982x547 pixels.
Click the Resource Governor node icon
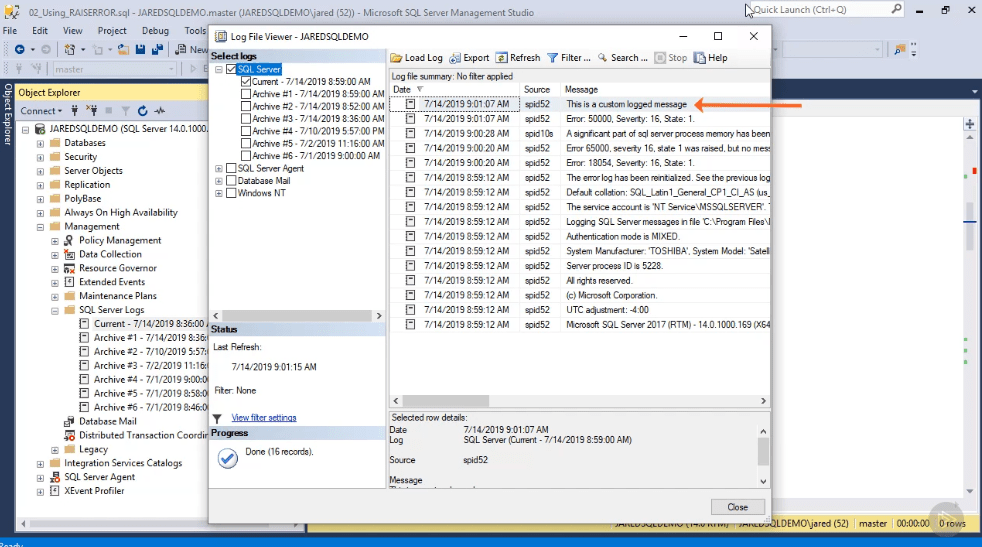click(x=70, y=268)
